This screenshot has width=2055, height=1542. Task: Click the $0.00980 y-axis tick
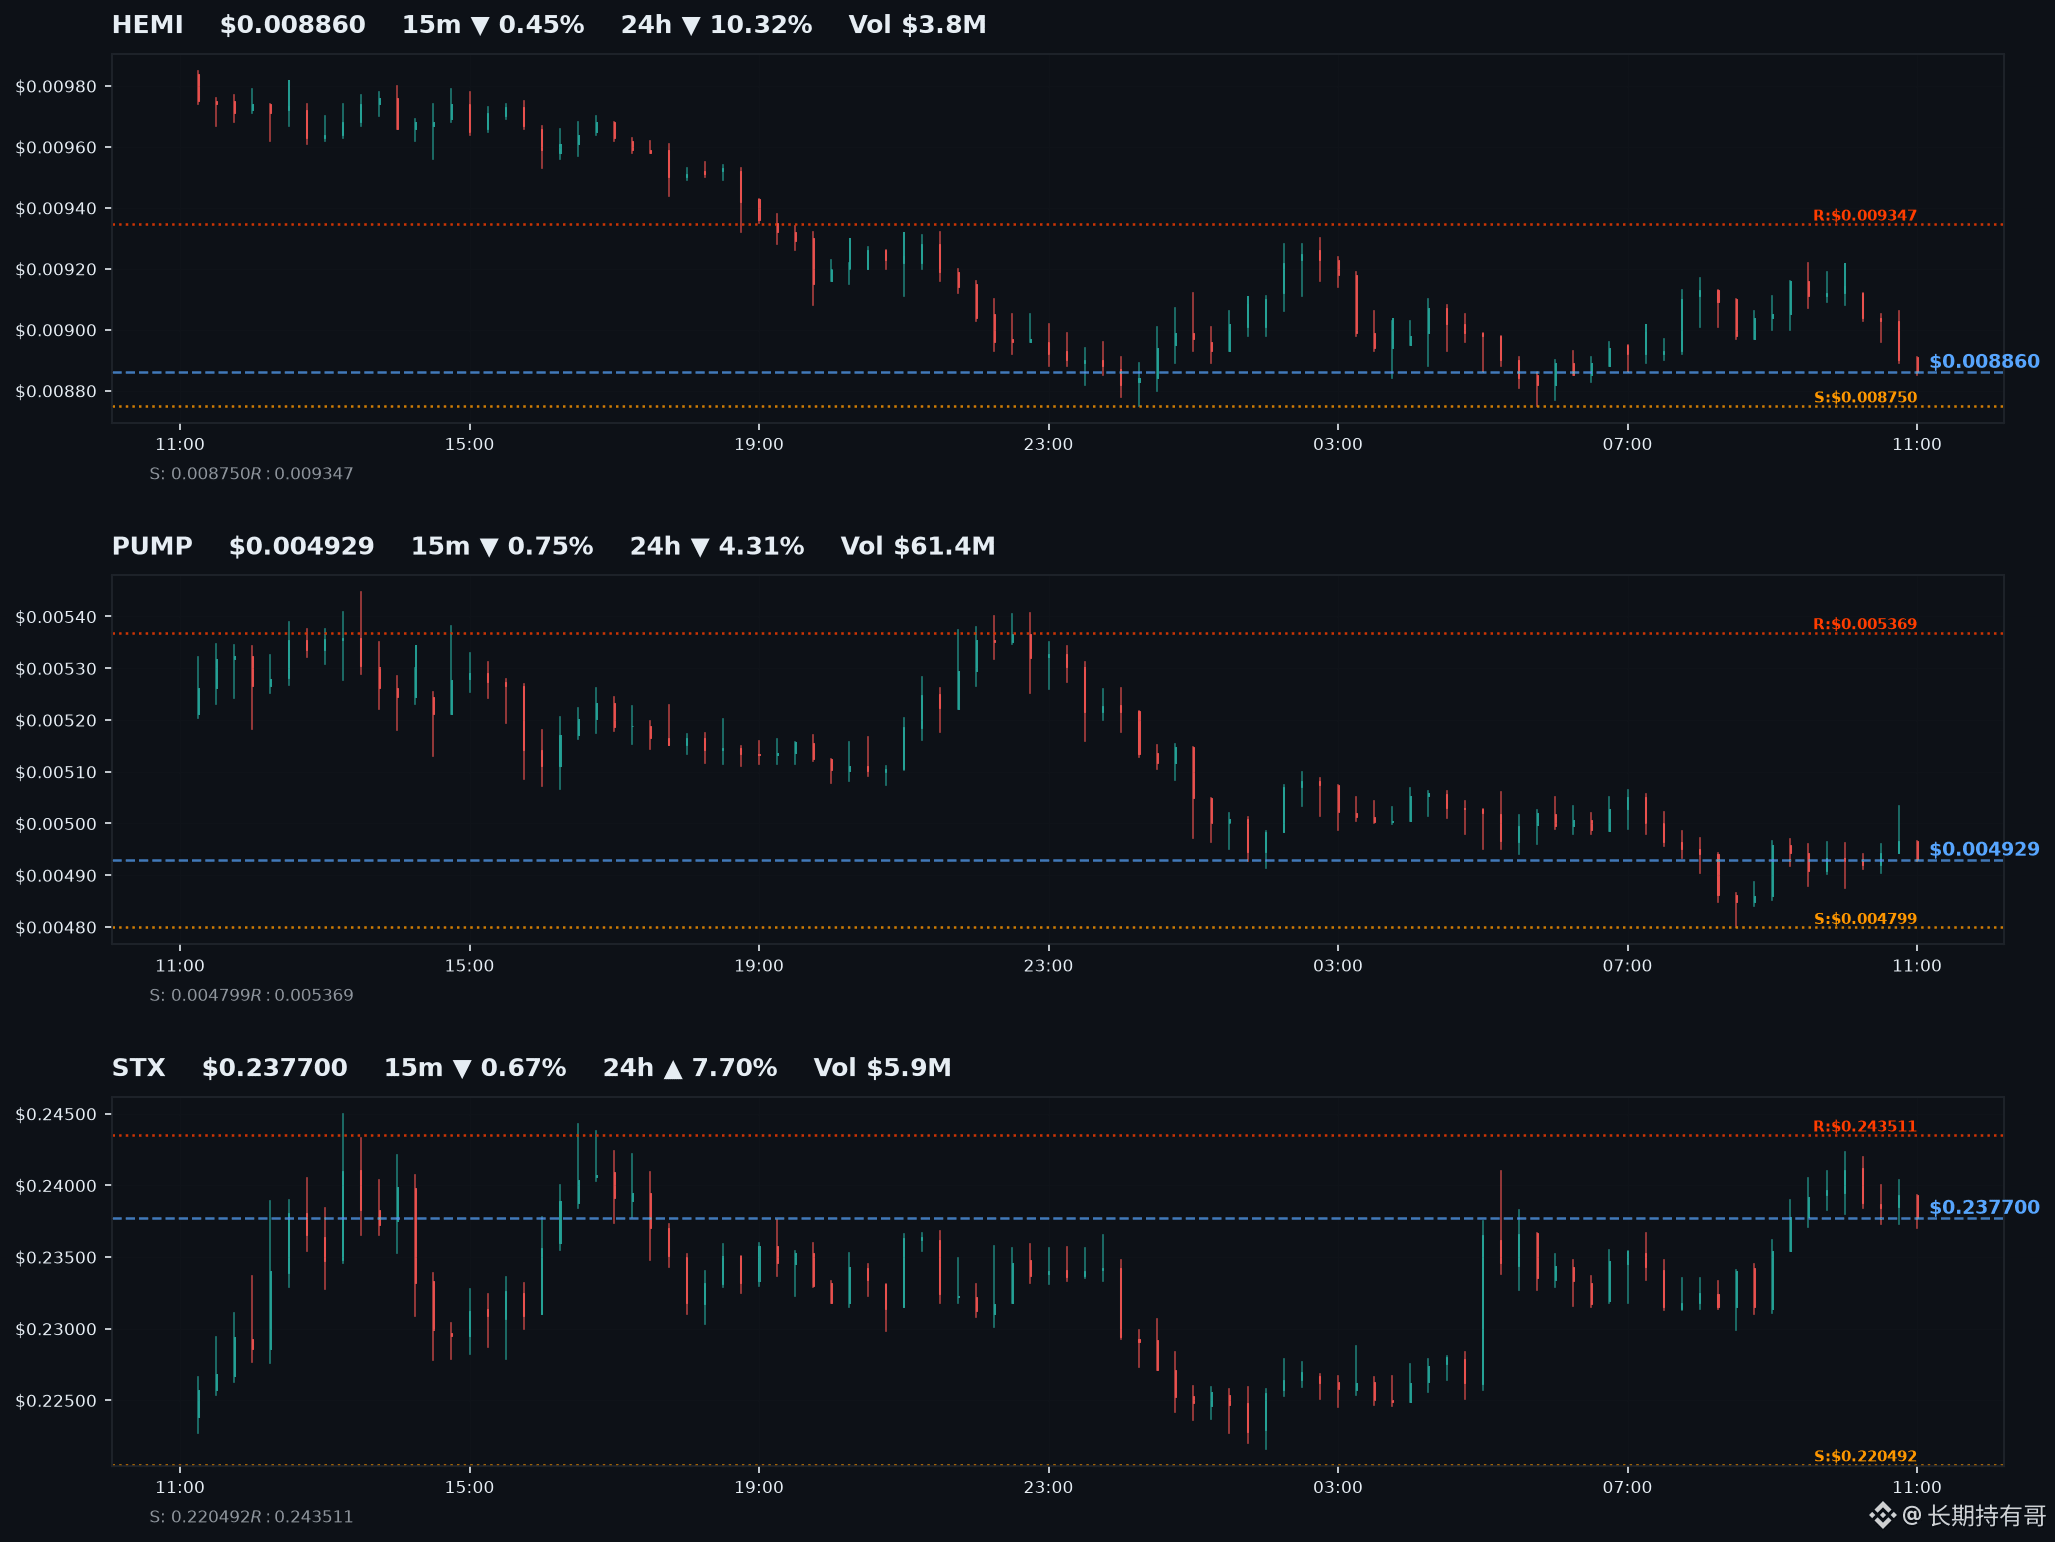point(56,87)
